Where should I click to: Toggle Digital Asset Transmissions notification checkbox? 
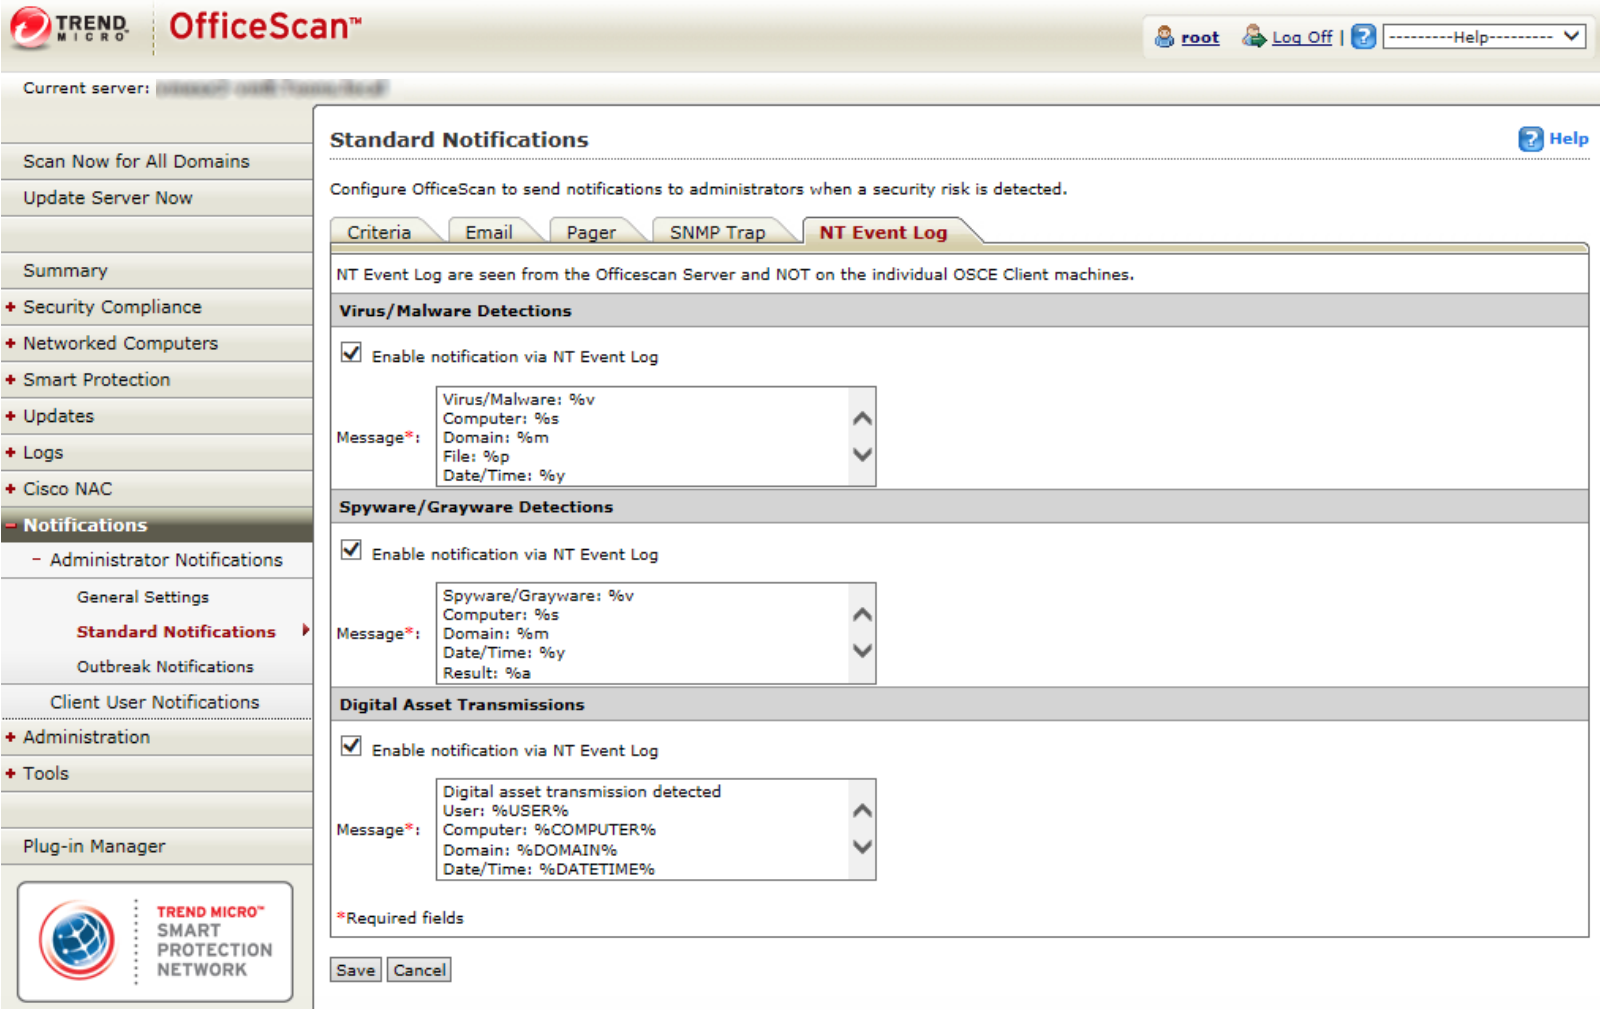[x=351, y=746]
